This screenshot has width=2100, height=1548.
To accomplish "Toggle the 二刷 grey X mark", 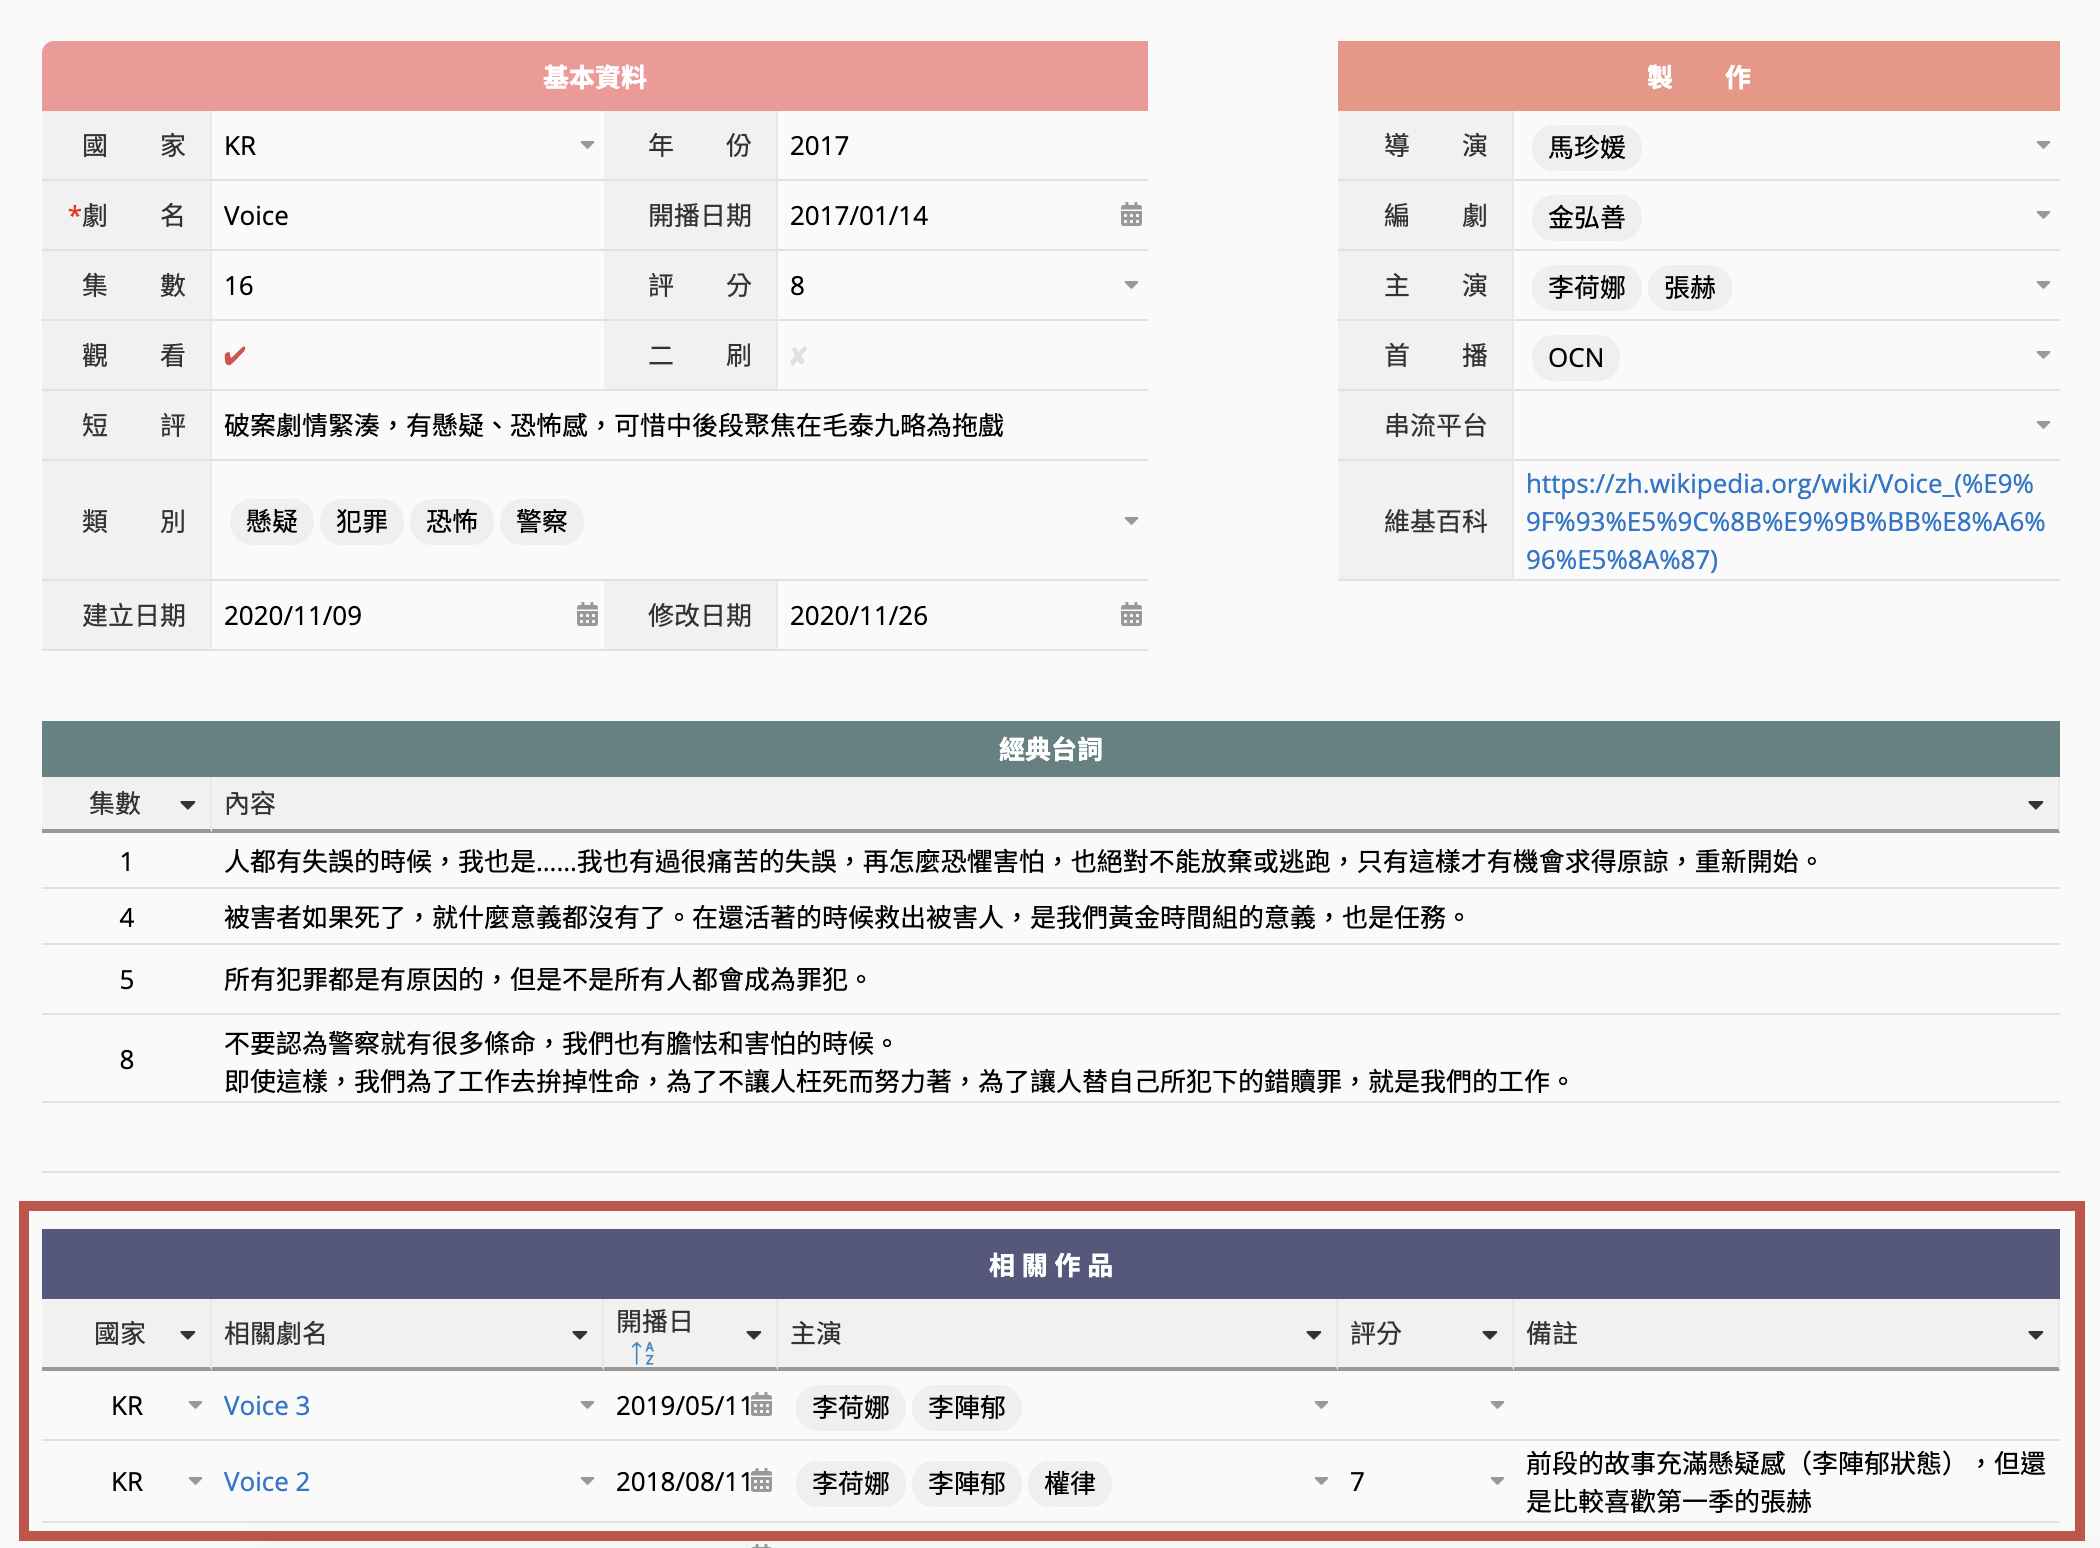I will coord(798,356).
